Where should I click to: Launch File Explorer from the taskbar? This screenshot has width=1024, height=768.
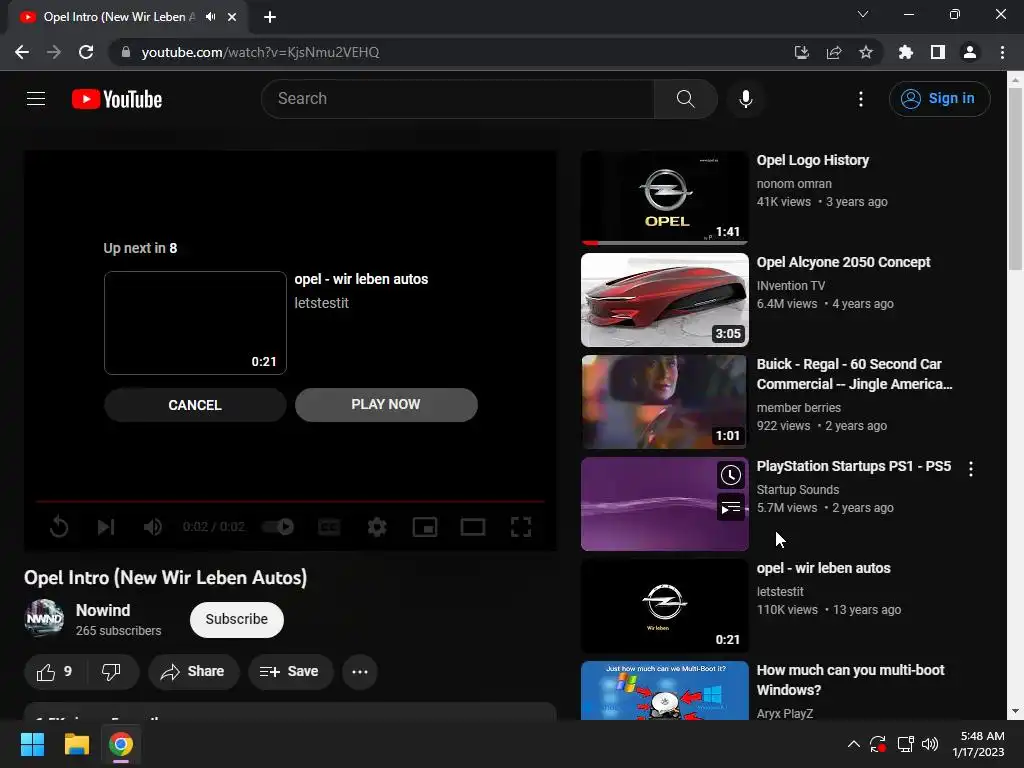pos(76,744)
